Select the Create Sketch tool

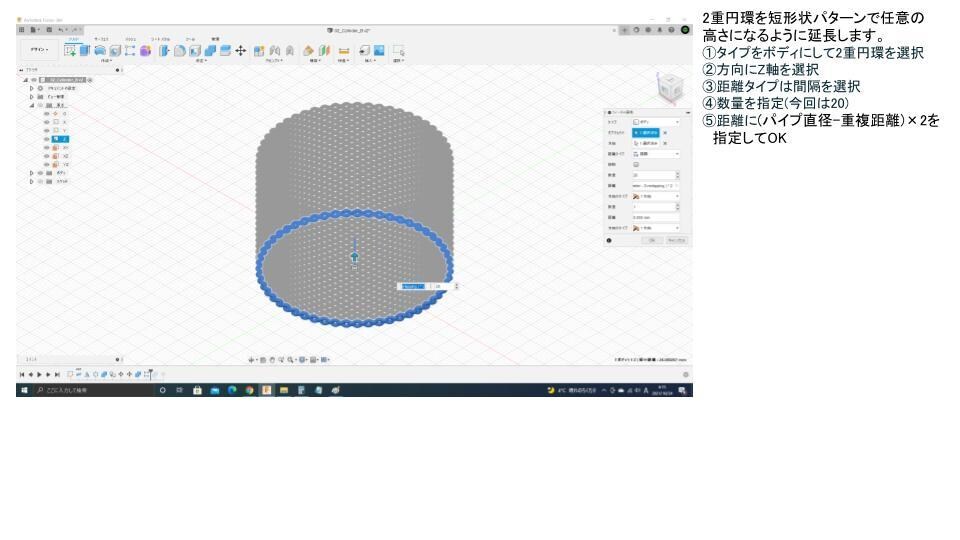[70, 51]
